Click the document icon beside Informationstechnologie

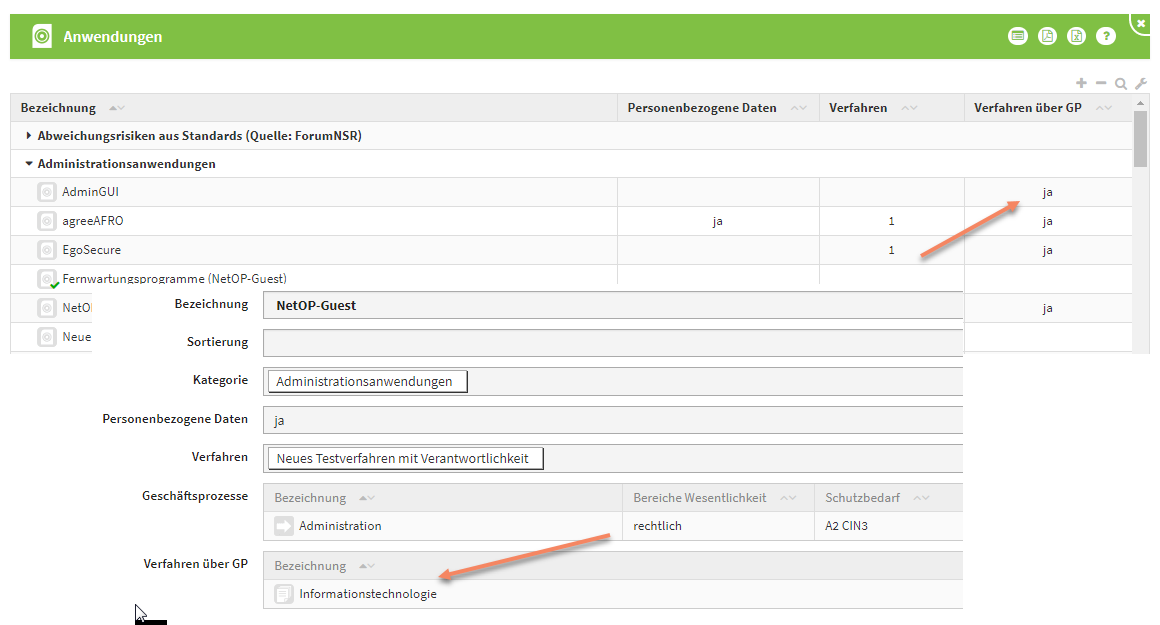(284, 594)
